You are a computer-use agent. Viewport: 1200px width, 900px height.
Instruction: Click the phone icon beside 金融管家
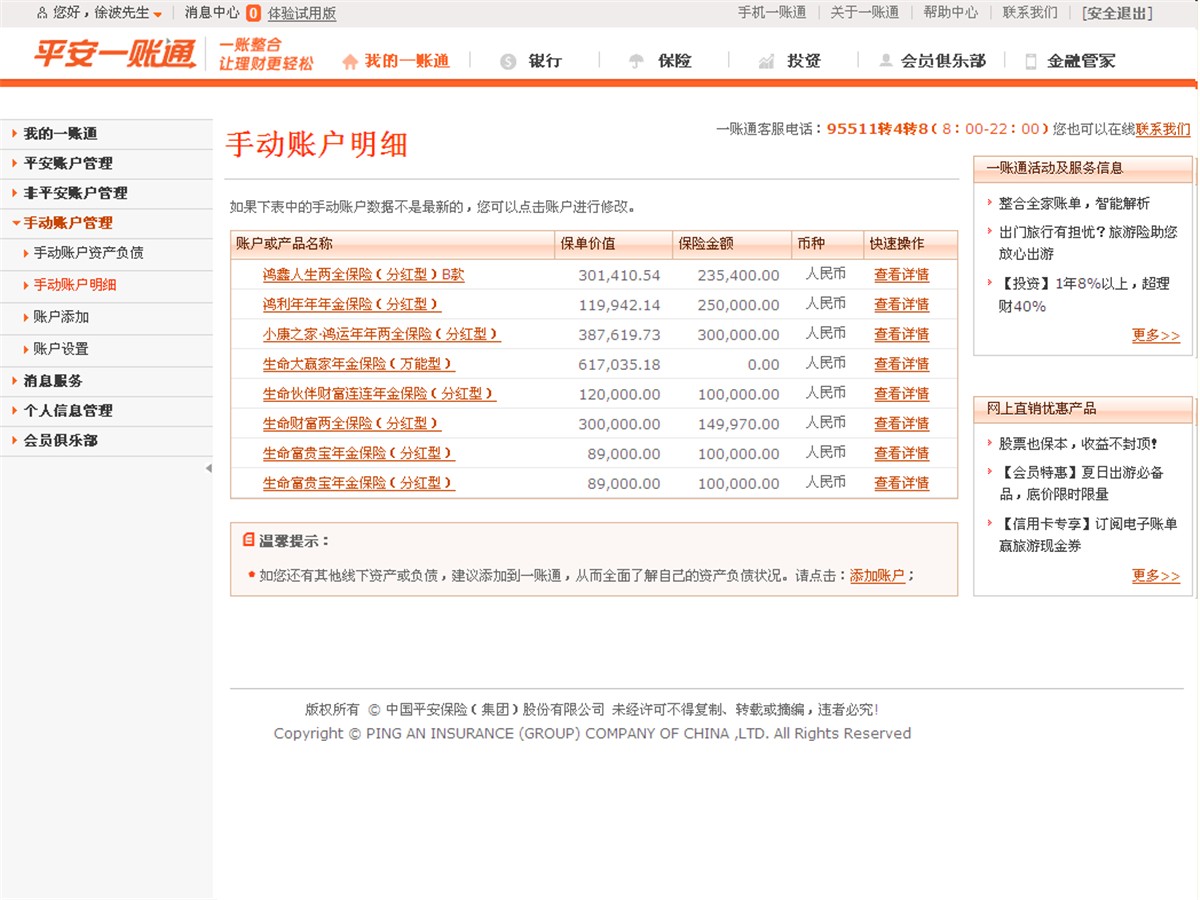coord(1031,62)
